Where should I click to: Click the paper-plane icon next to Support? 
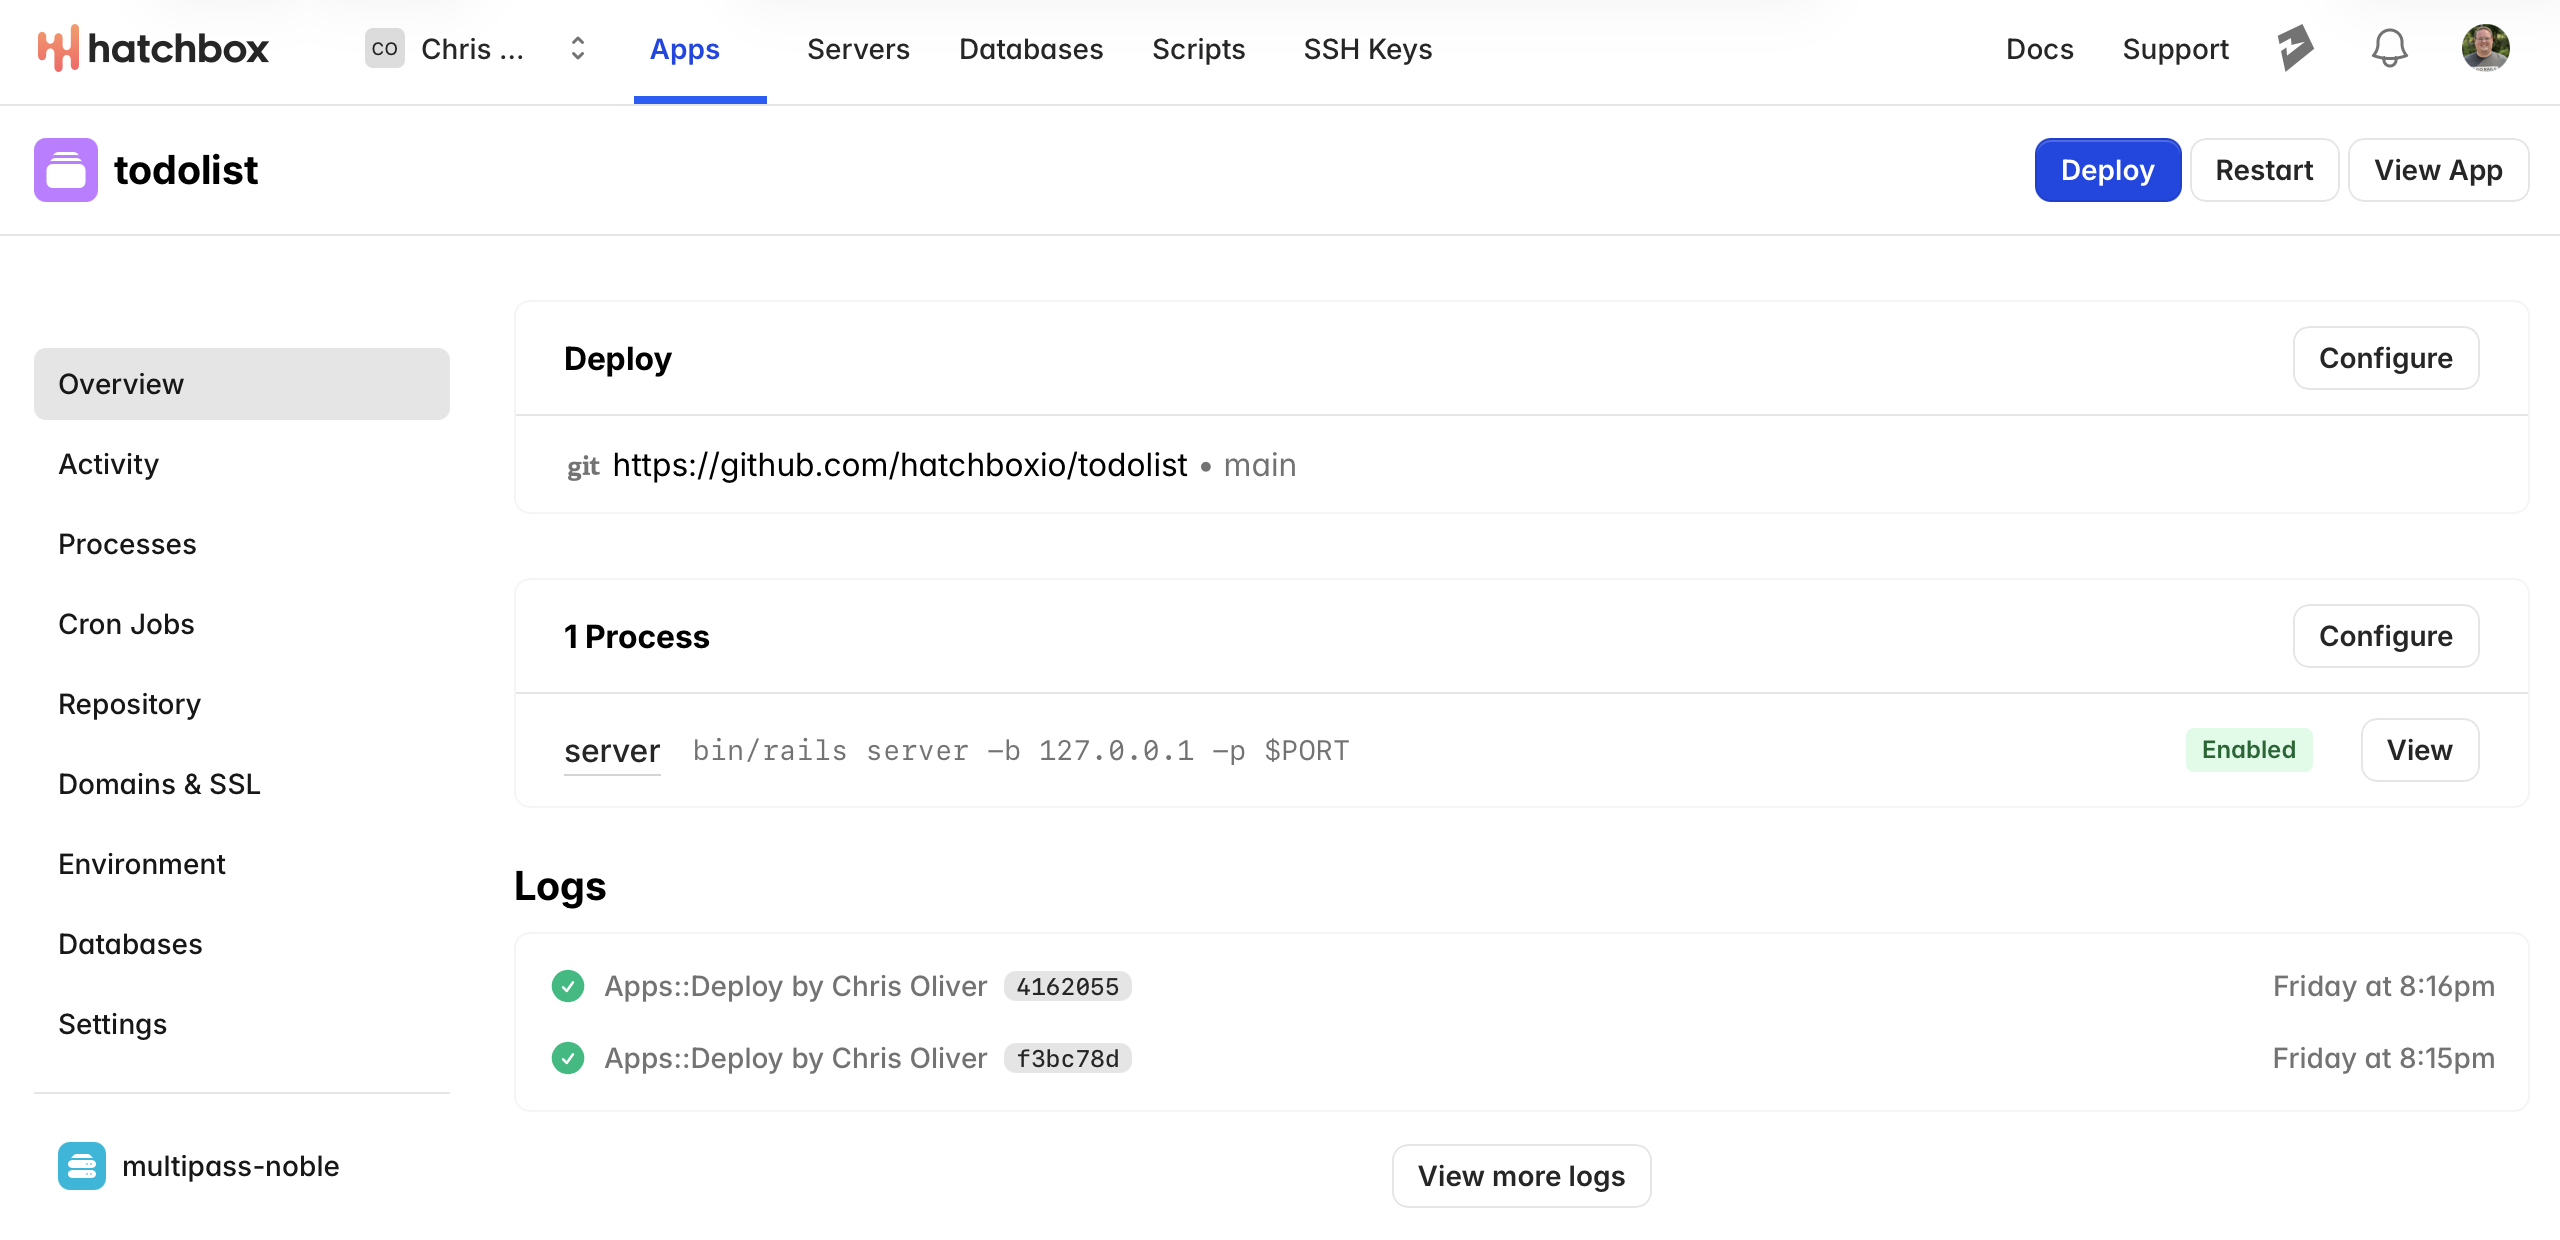[x=2295, y=48]
